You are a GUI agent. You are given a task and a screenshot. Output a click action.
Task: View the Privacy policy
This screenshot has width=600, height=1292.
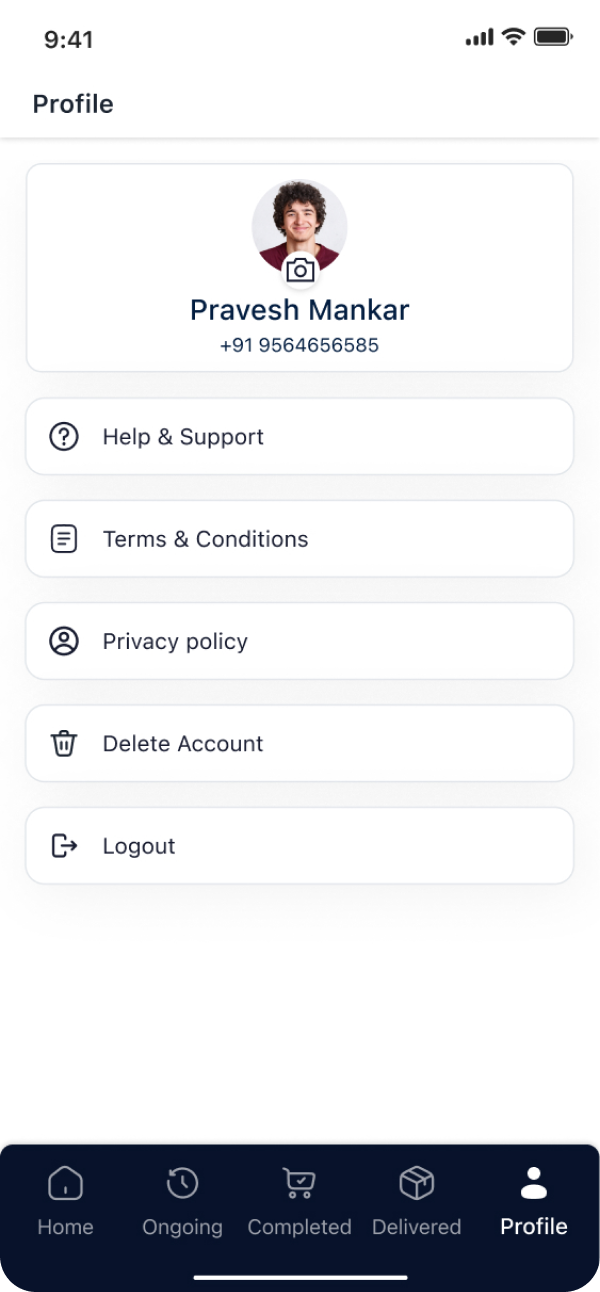(300, 641)
